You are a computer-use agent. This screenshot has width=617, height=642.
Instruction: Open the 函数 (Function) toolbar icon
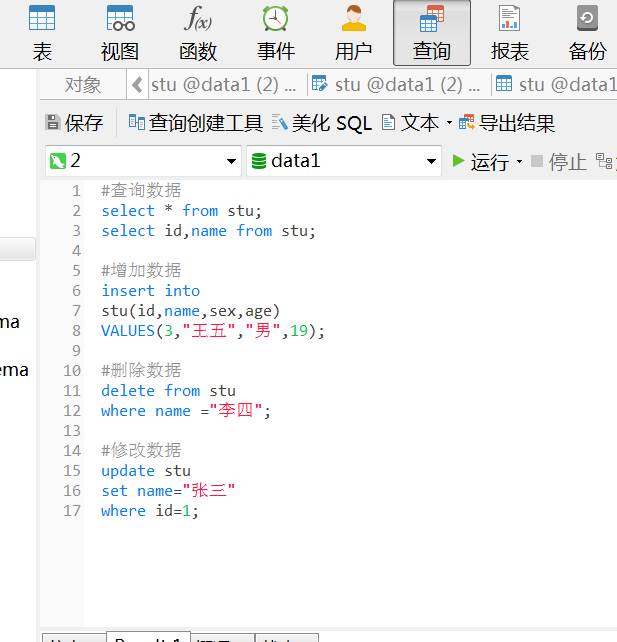point(198,34)
